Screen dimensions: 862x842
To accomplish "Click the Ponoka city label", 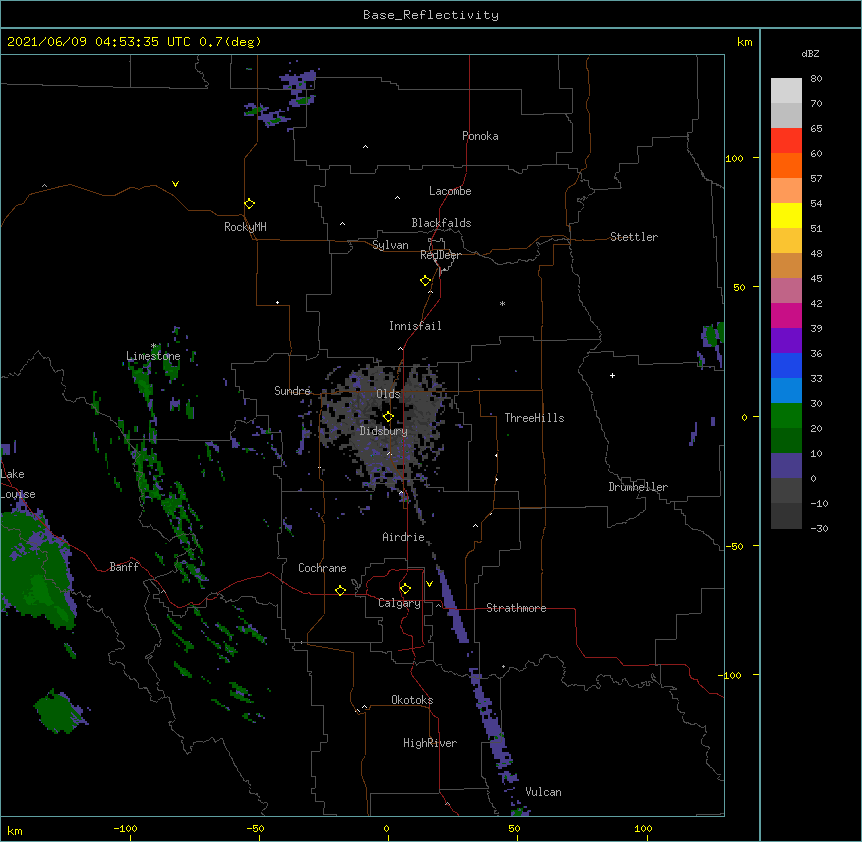I will pyautogui.click(x=480, y=136).
